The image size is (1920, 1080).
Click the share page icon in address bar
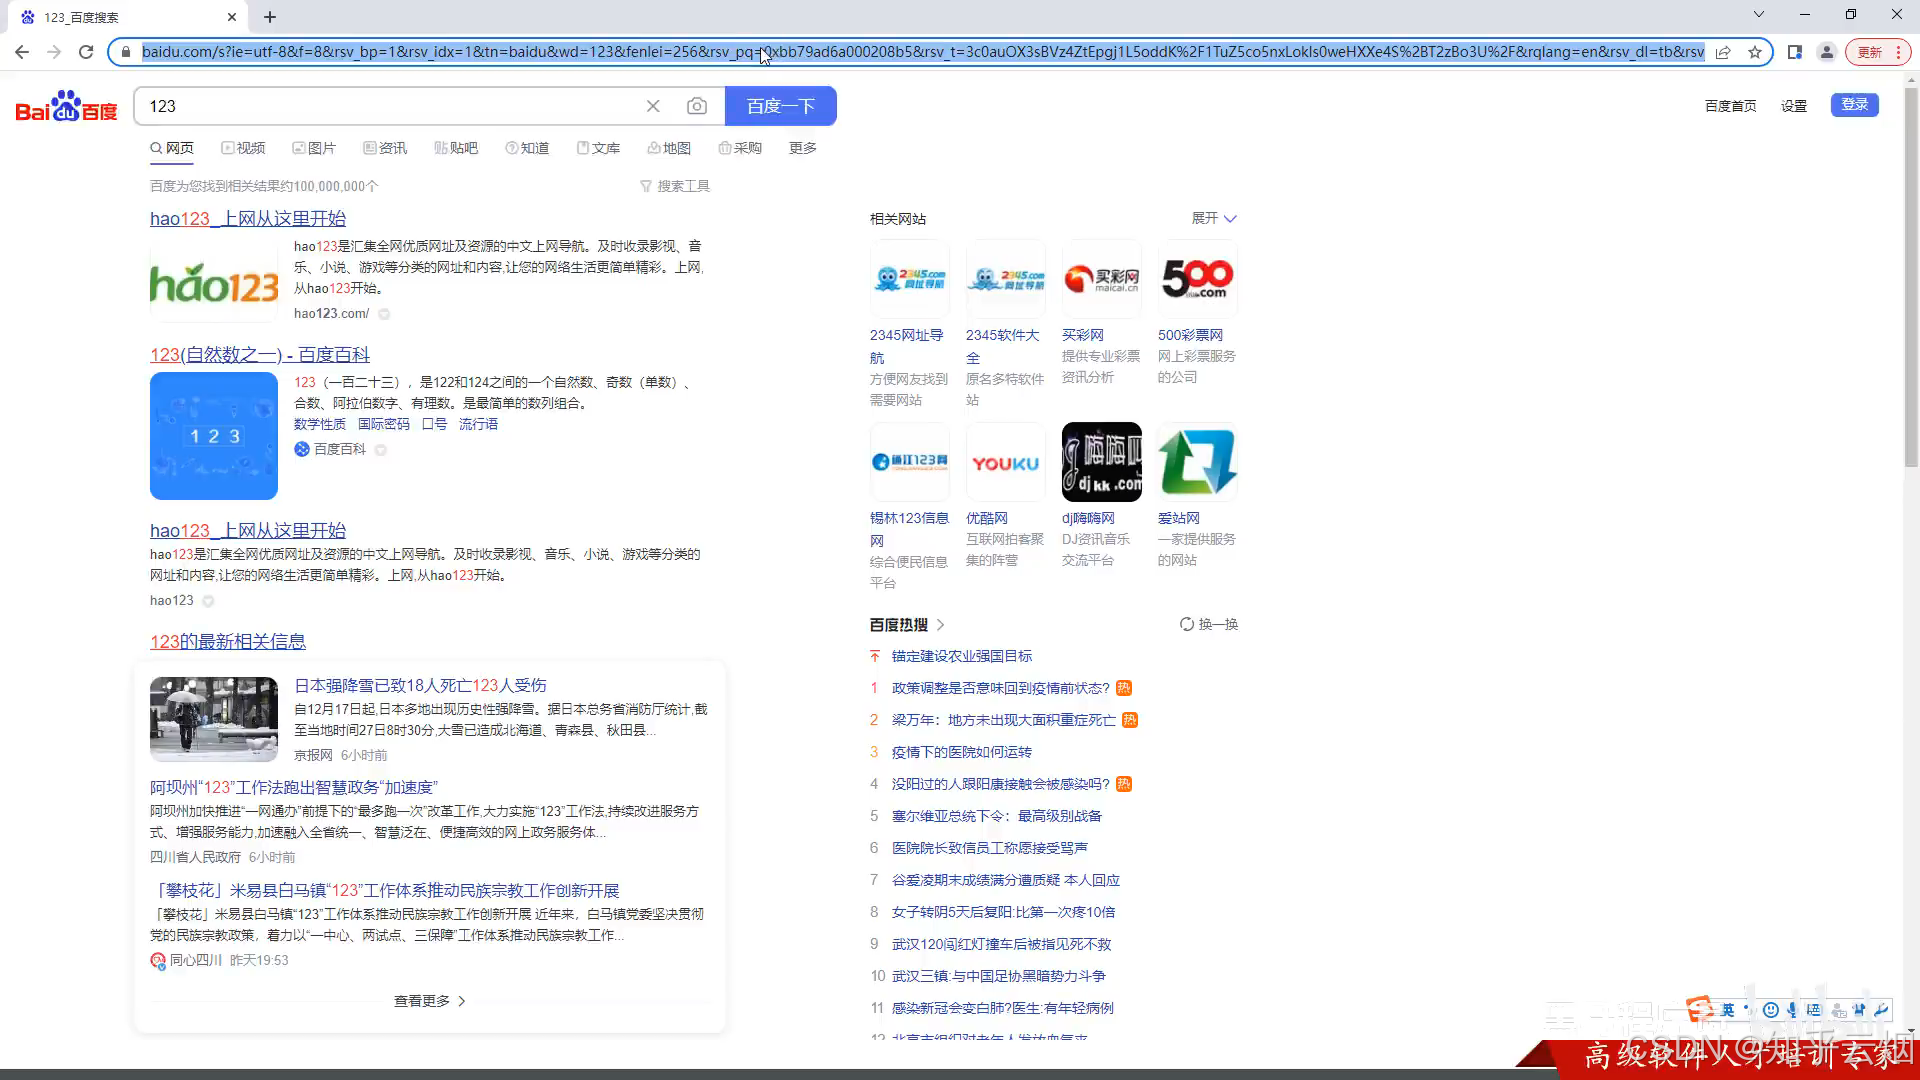coord(1723,52)
